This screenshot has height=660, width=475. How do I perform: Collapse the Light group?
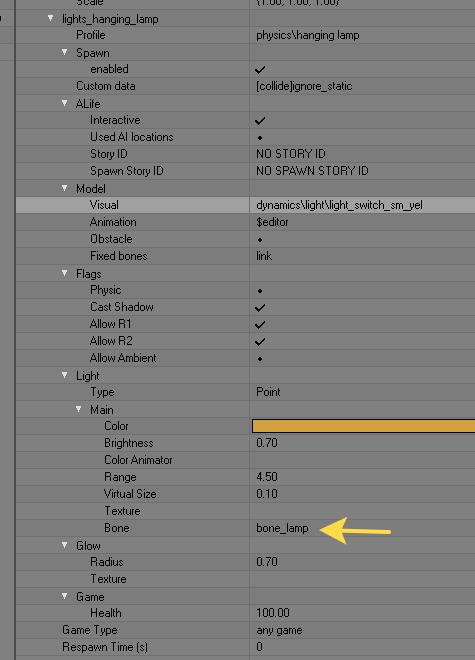click(64, 375)
